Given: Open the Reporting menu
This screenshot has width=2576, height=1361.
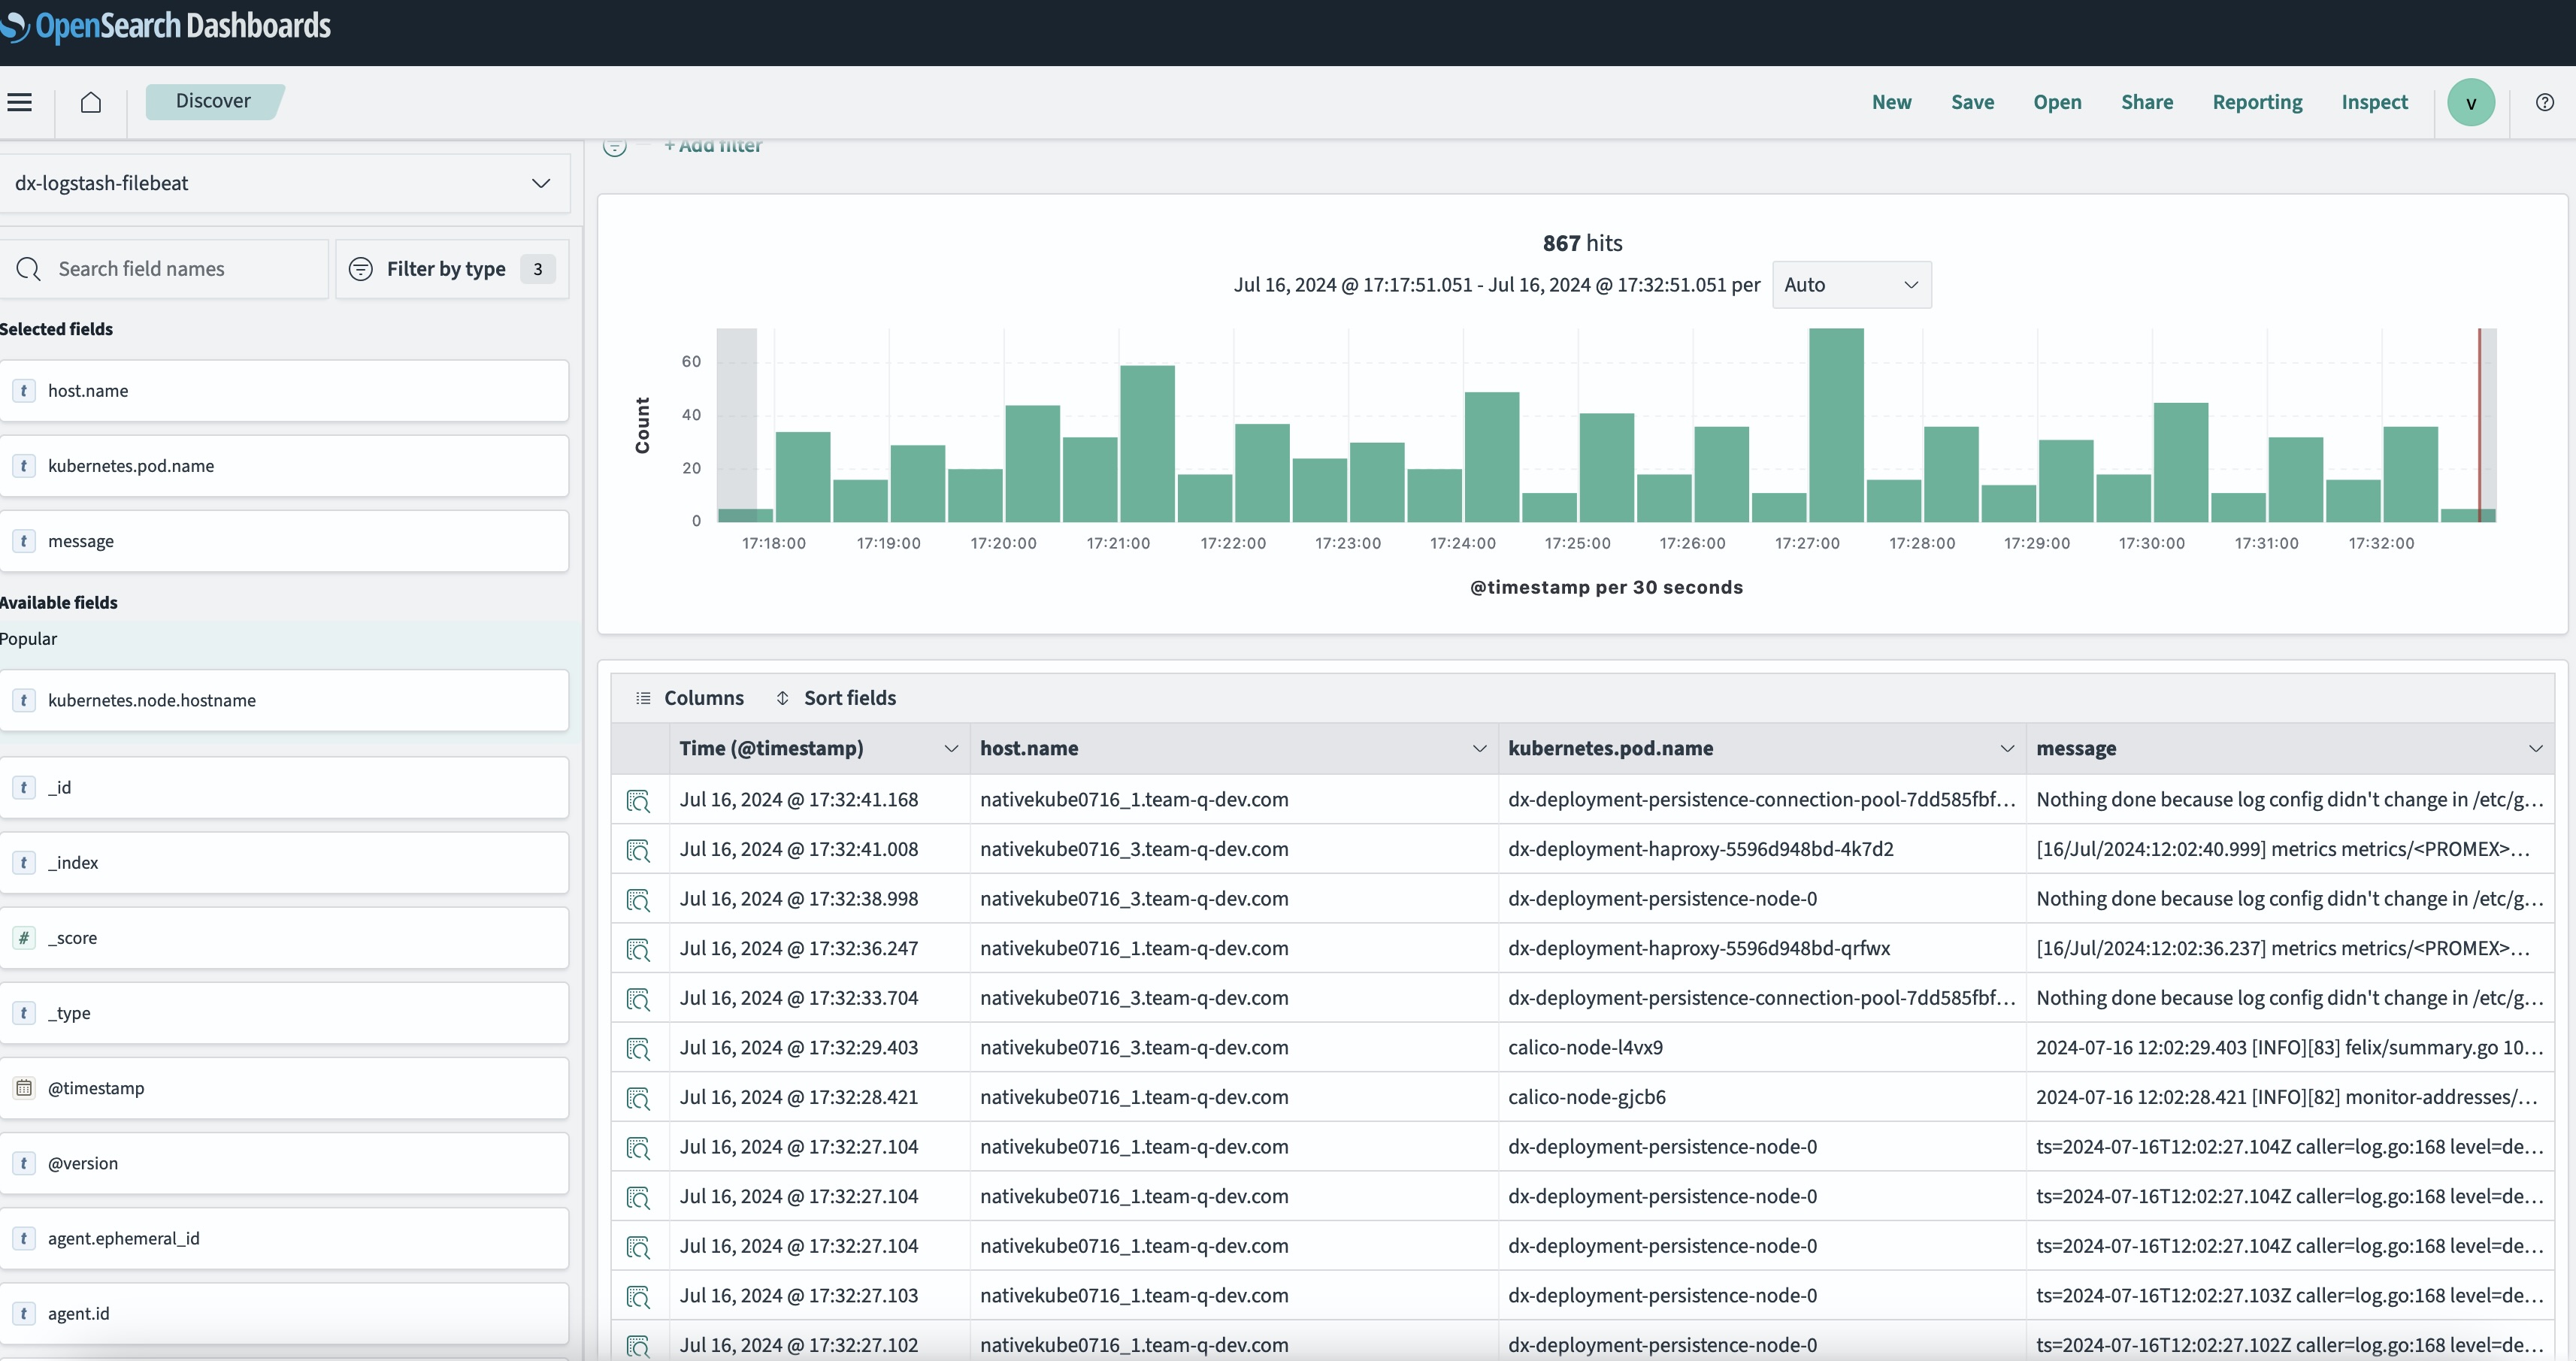Looking at the screenshot, I should click(2257, 102).
